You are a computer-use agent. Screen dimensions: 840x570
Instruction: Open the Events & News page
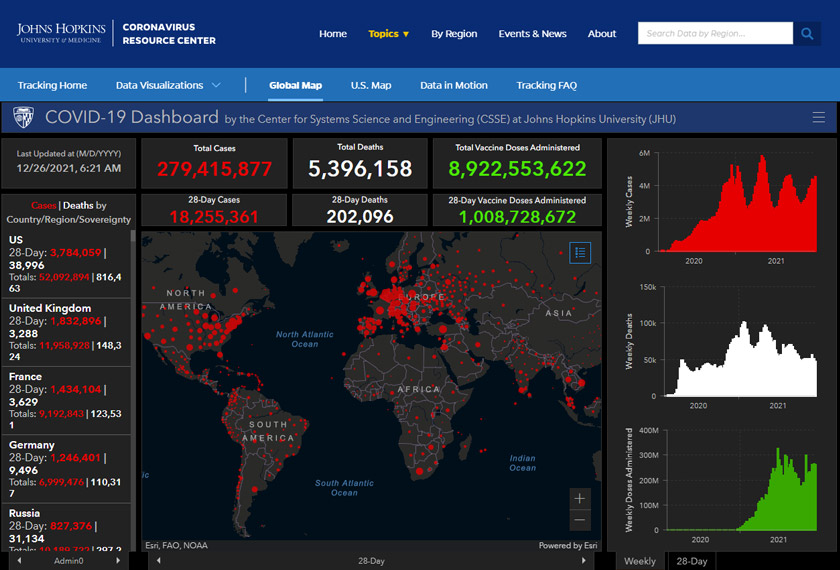point(532,34)
